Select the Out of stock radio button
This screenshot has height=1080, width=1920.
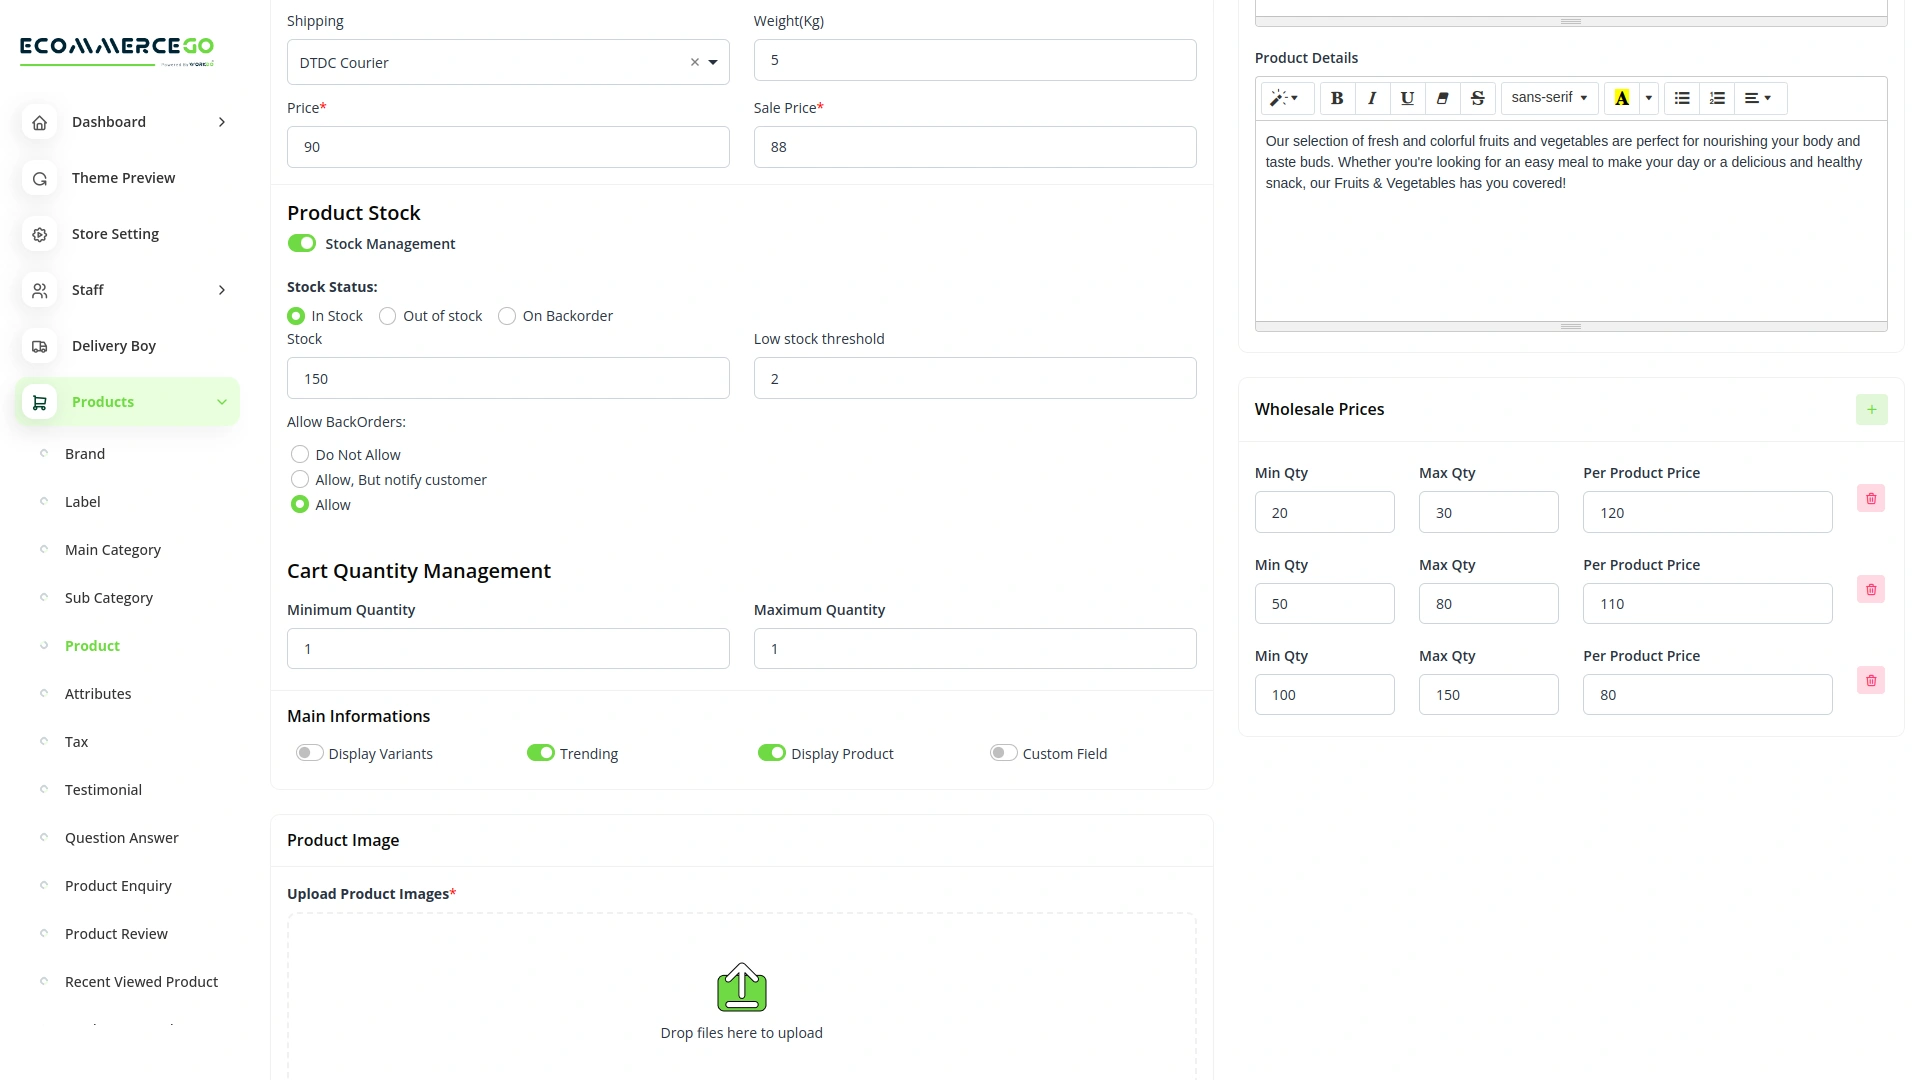(x=387, y=315)
